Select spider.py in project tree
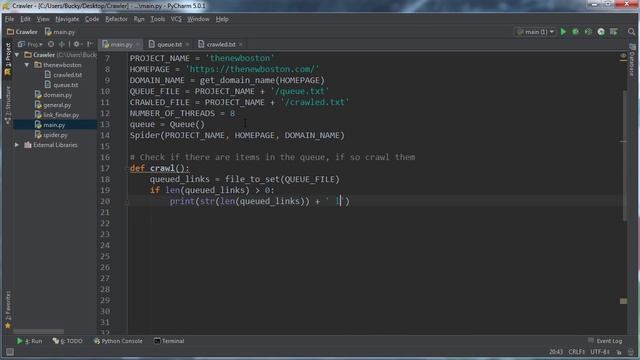 51,135
